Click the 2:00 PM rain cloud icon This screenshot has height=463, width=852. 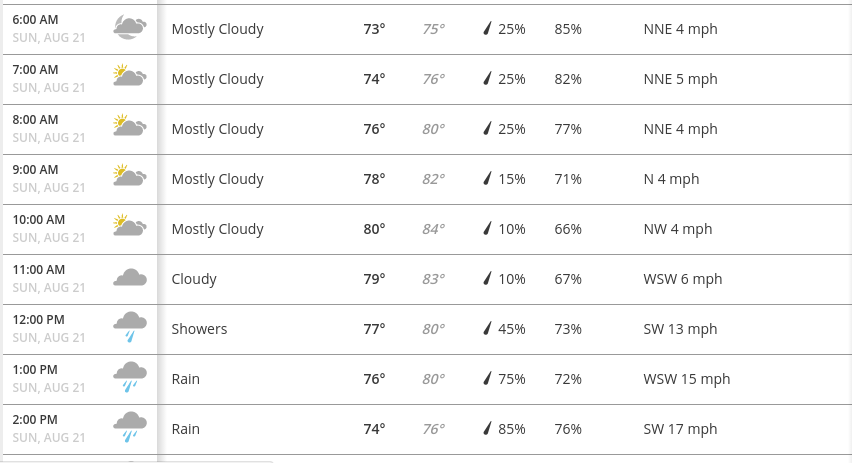[x=130, y=427]
